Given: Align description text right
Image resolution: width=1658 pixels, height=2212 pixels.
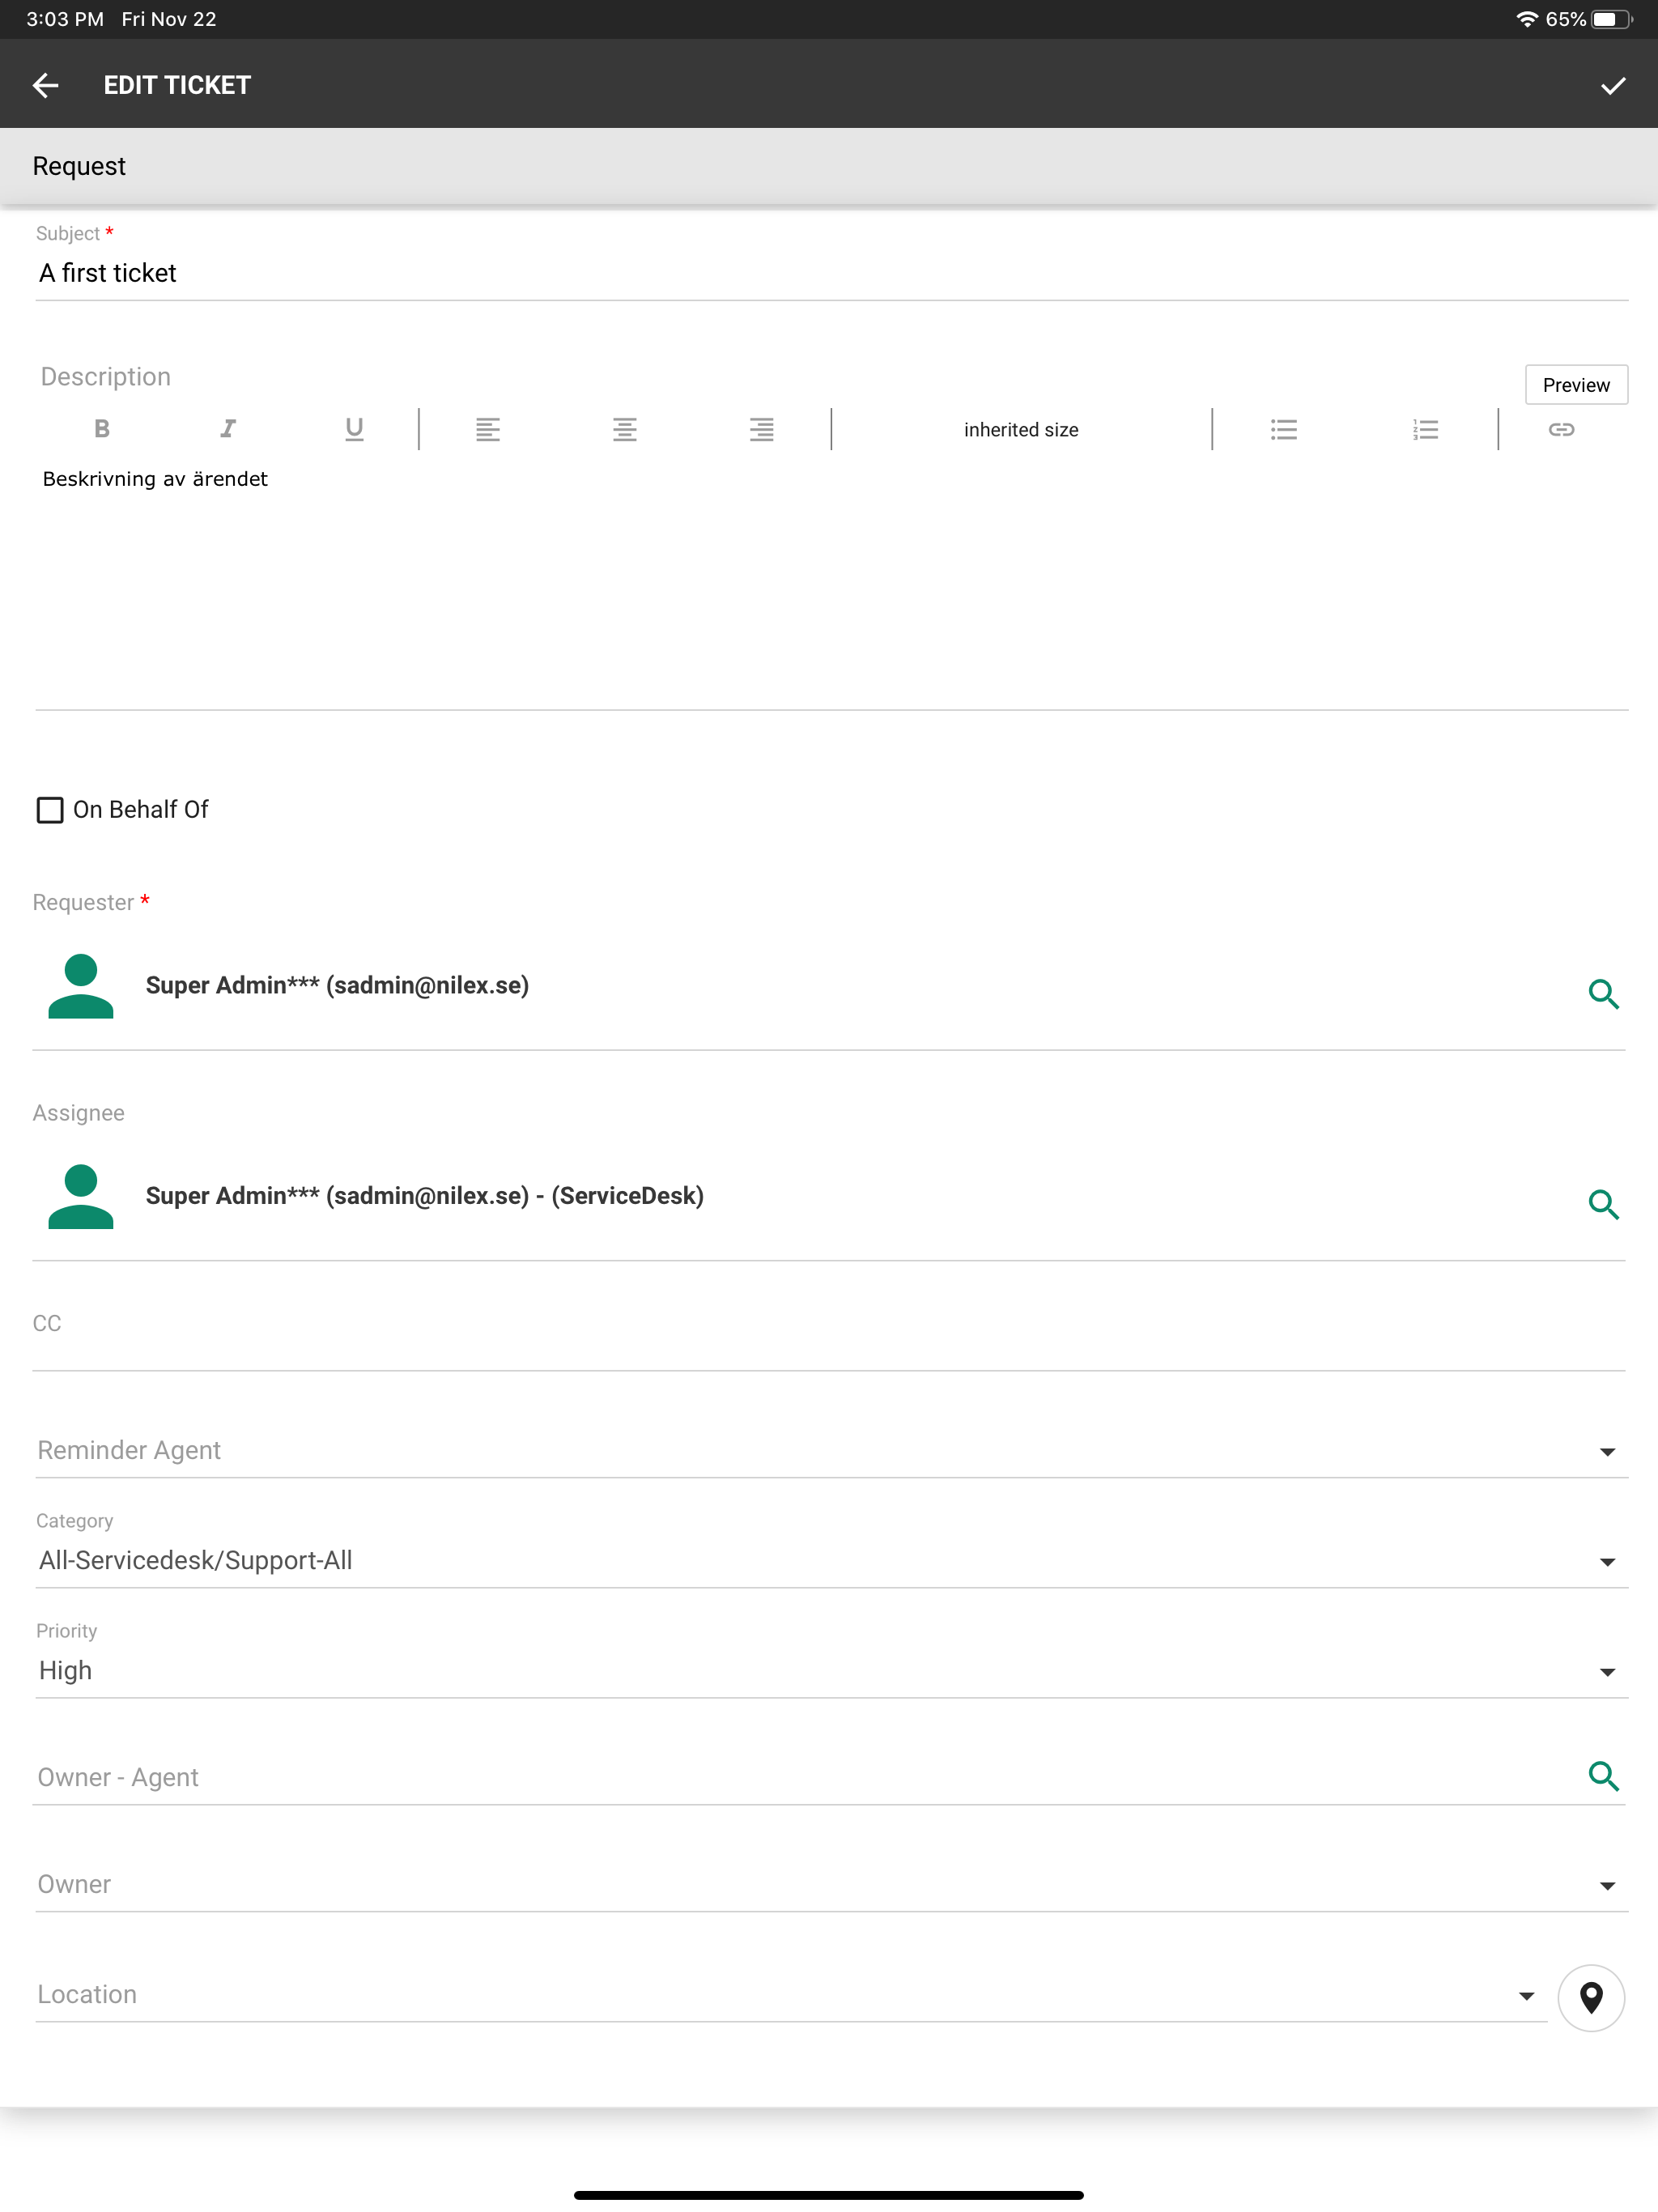Looking at the screenshot, I should coord(762,429).
